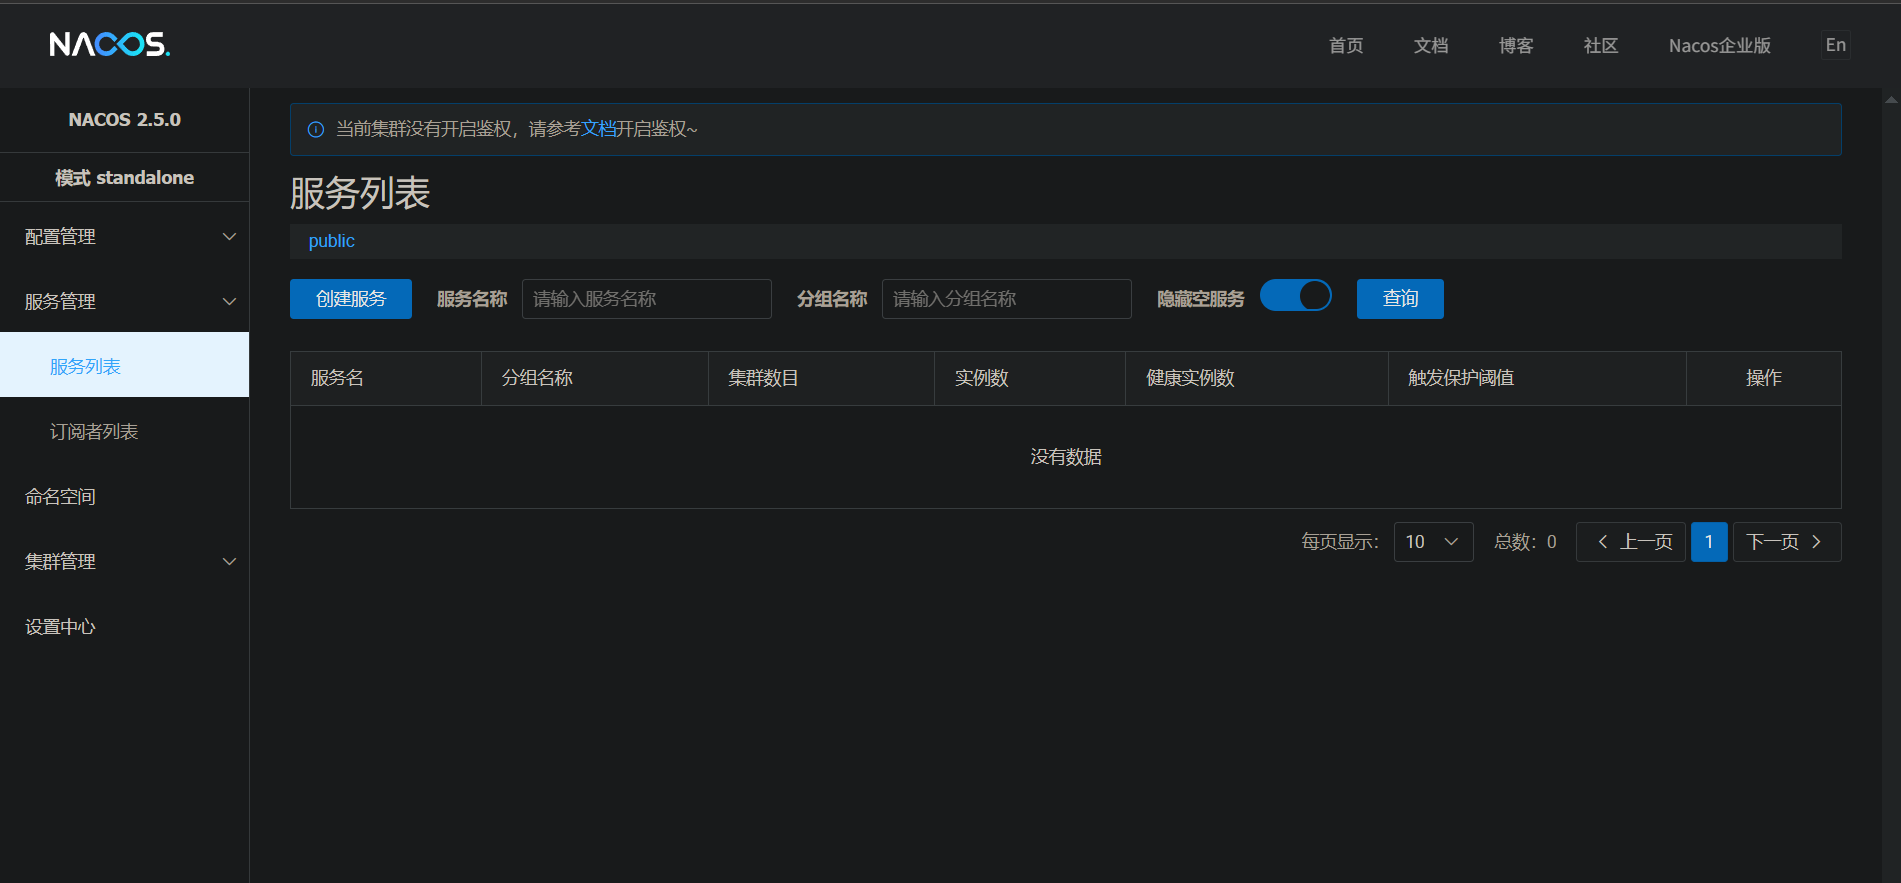
Task: Expand the 配置管理 menu
Action: (x=124, y=237)
